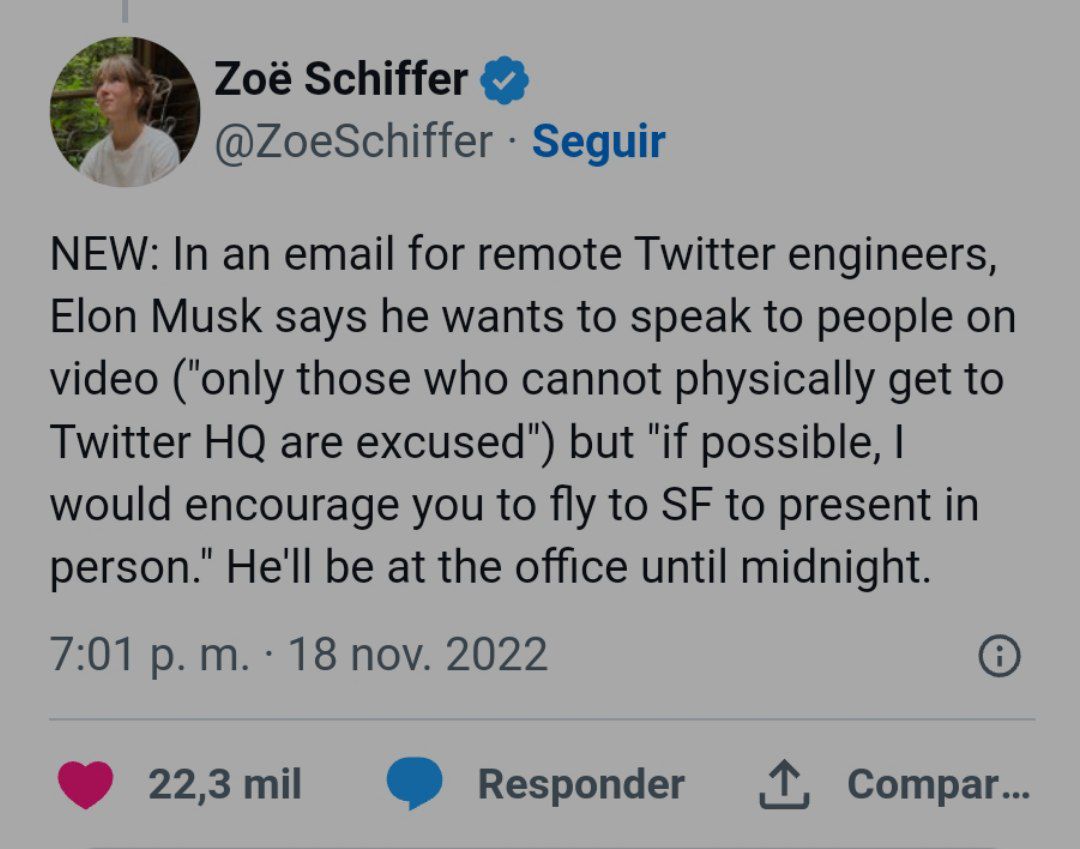Open the tweet info circle icon

pos(999,656)
